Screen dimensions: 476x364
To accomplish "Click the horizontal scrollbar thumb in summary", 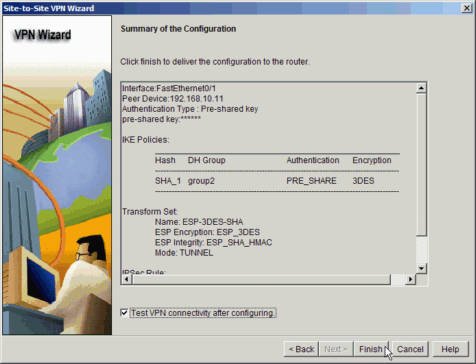I will pos(261,279).
